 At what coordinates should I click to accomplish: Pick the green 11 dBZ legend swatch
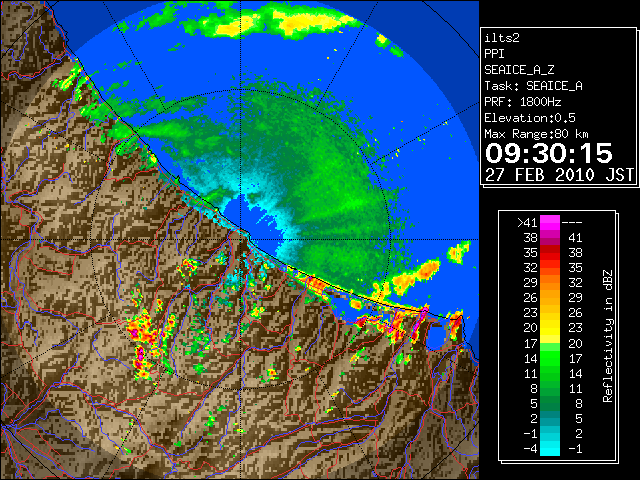coord(550,373)
